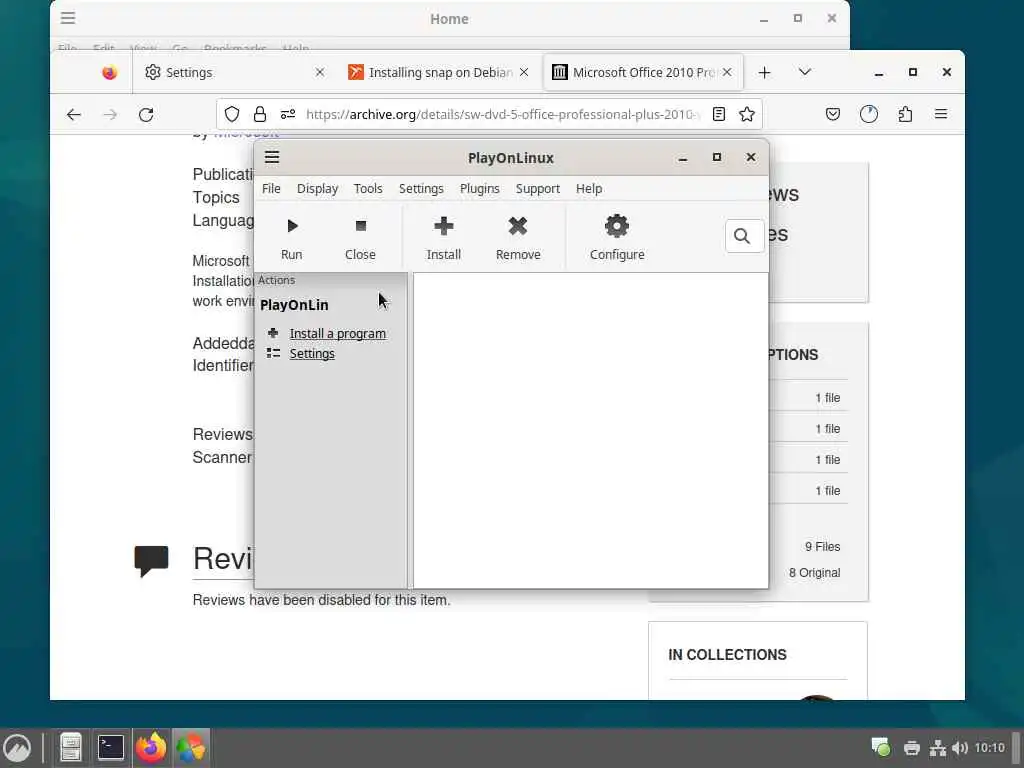Open a new Firefox tab
Image resolution: width=1024 pixels, height=768 pixels.
coord(764,72)
